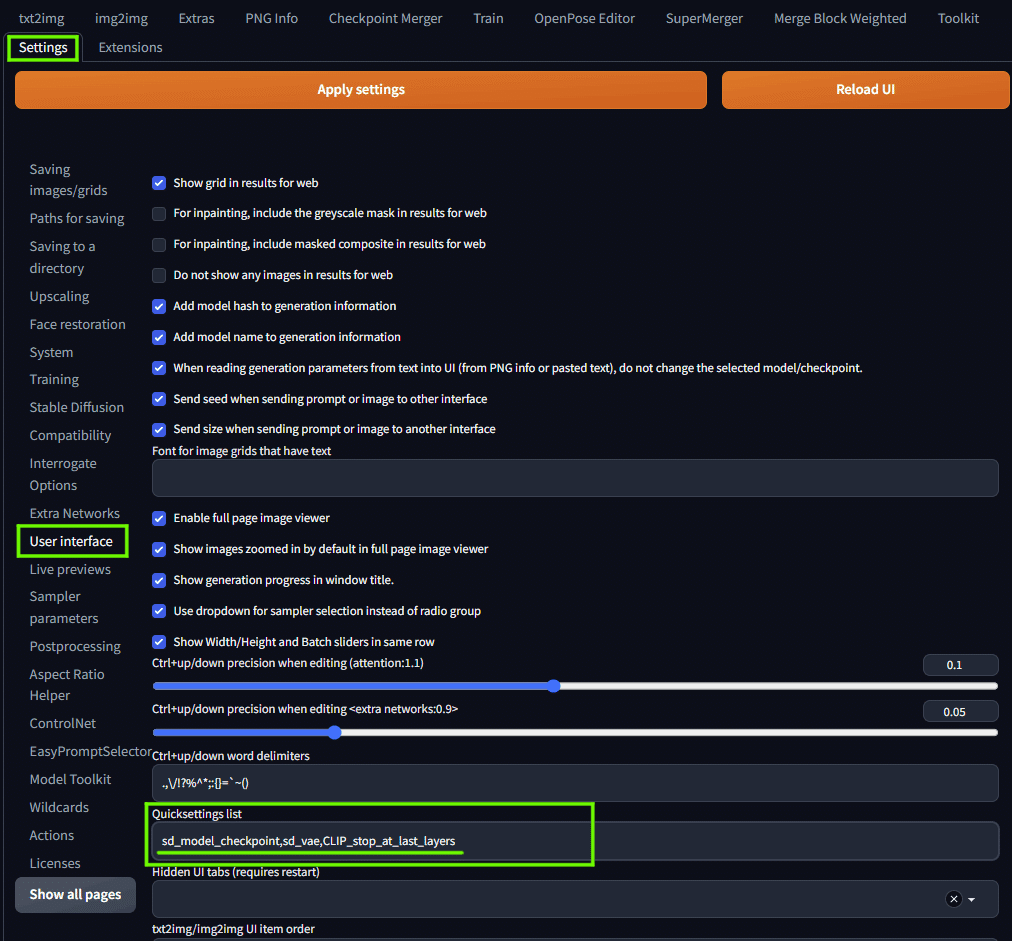This screenshot has width=1012, height=941.
Task: Toggle Width/Height and Batch sliders same row
Action: (x=159, y=642)
